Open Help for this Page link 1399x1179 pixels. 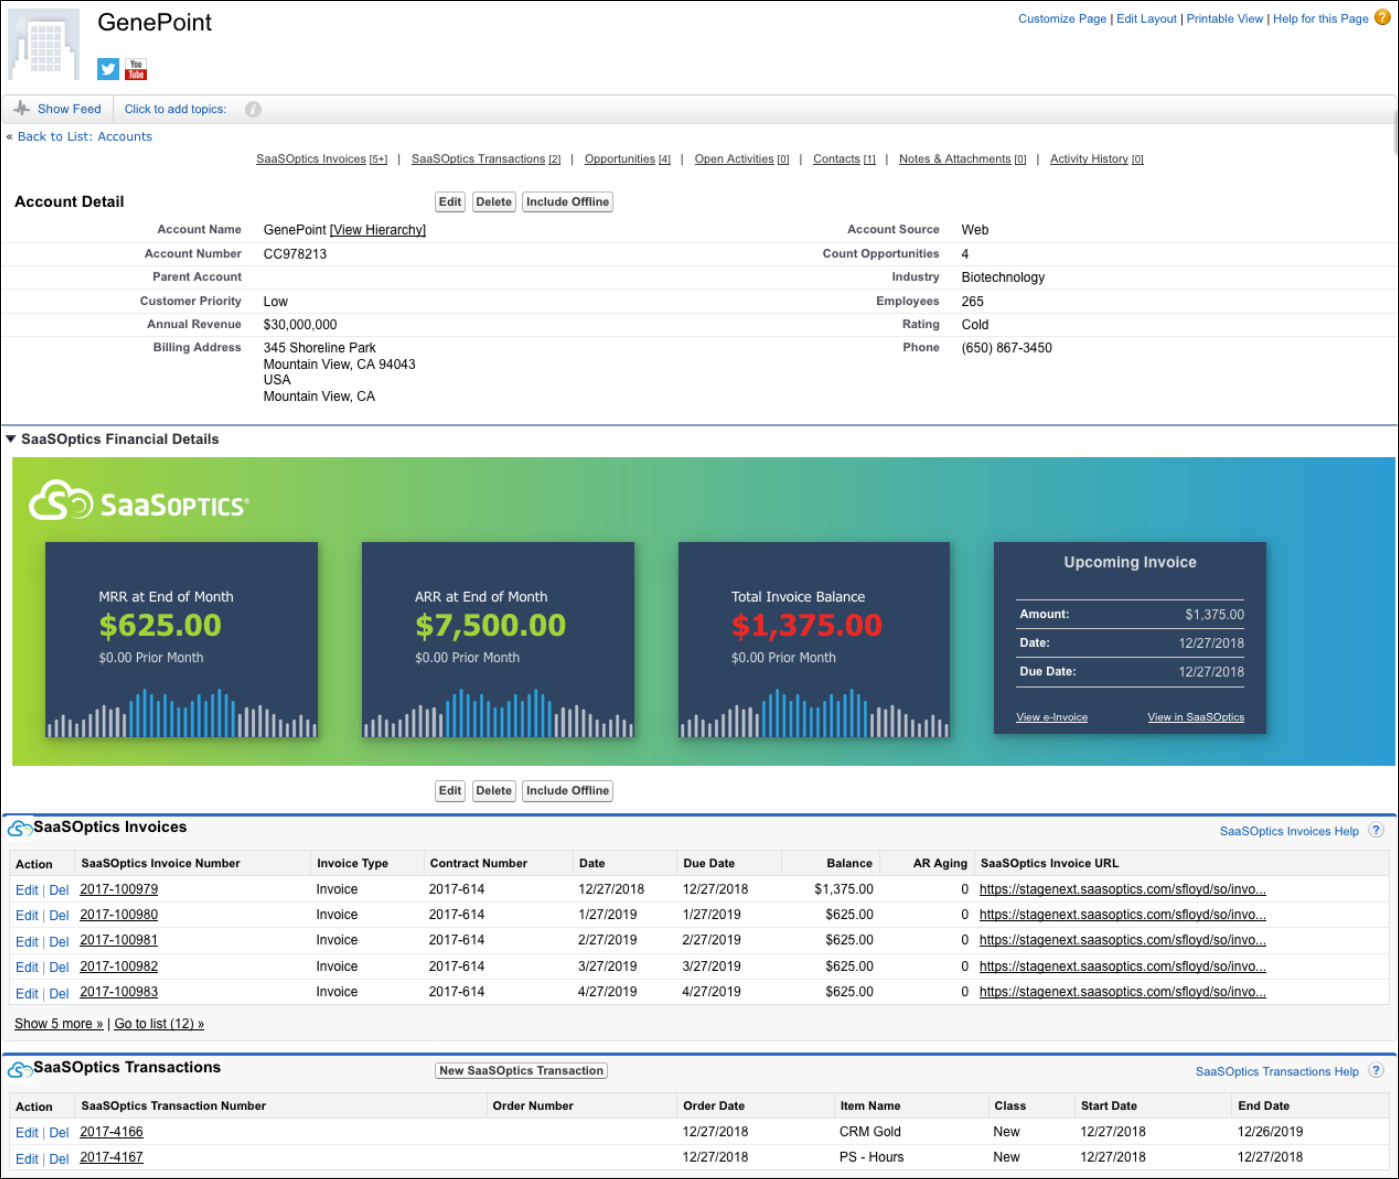(1320, 18)
